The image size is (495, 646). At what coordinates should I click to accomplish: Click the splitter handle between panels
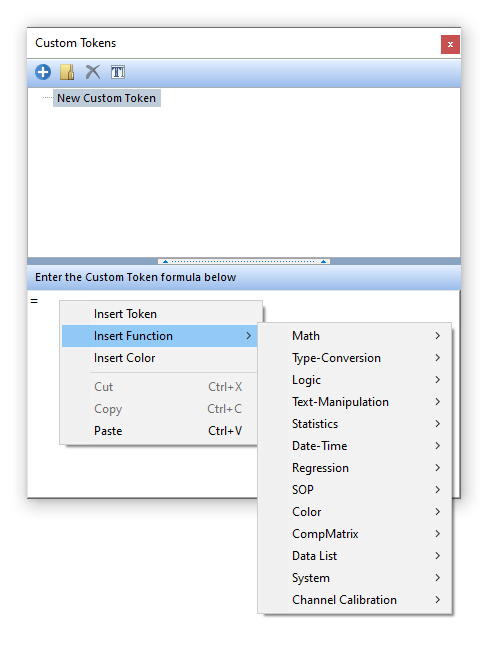tap(244, 261)
